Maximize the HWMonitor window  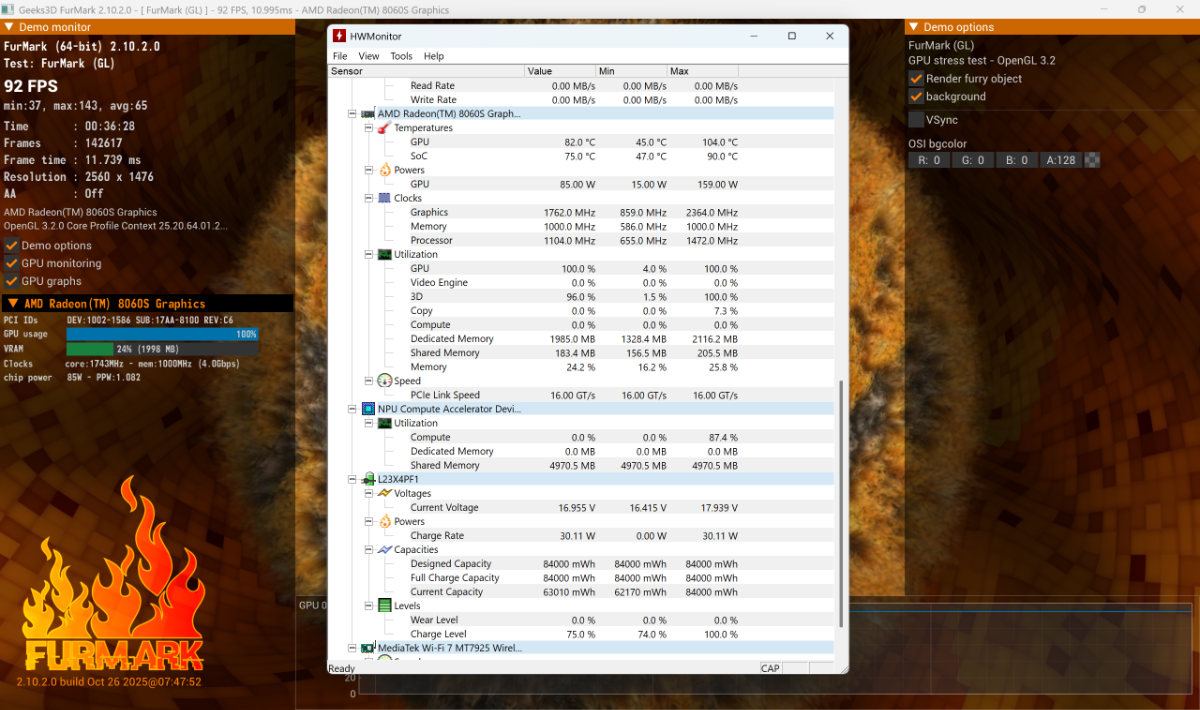click(791, 36)
